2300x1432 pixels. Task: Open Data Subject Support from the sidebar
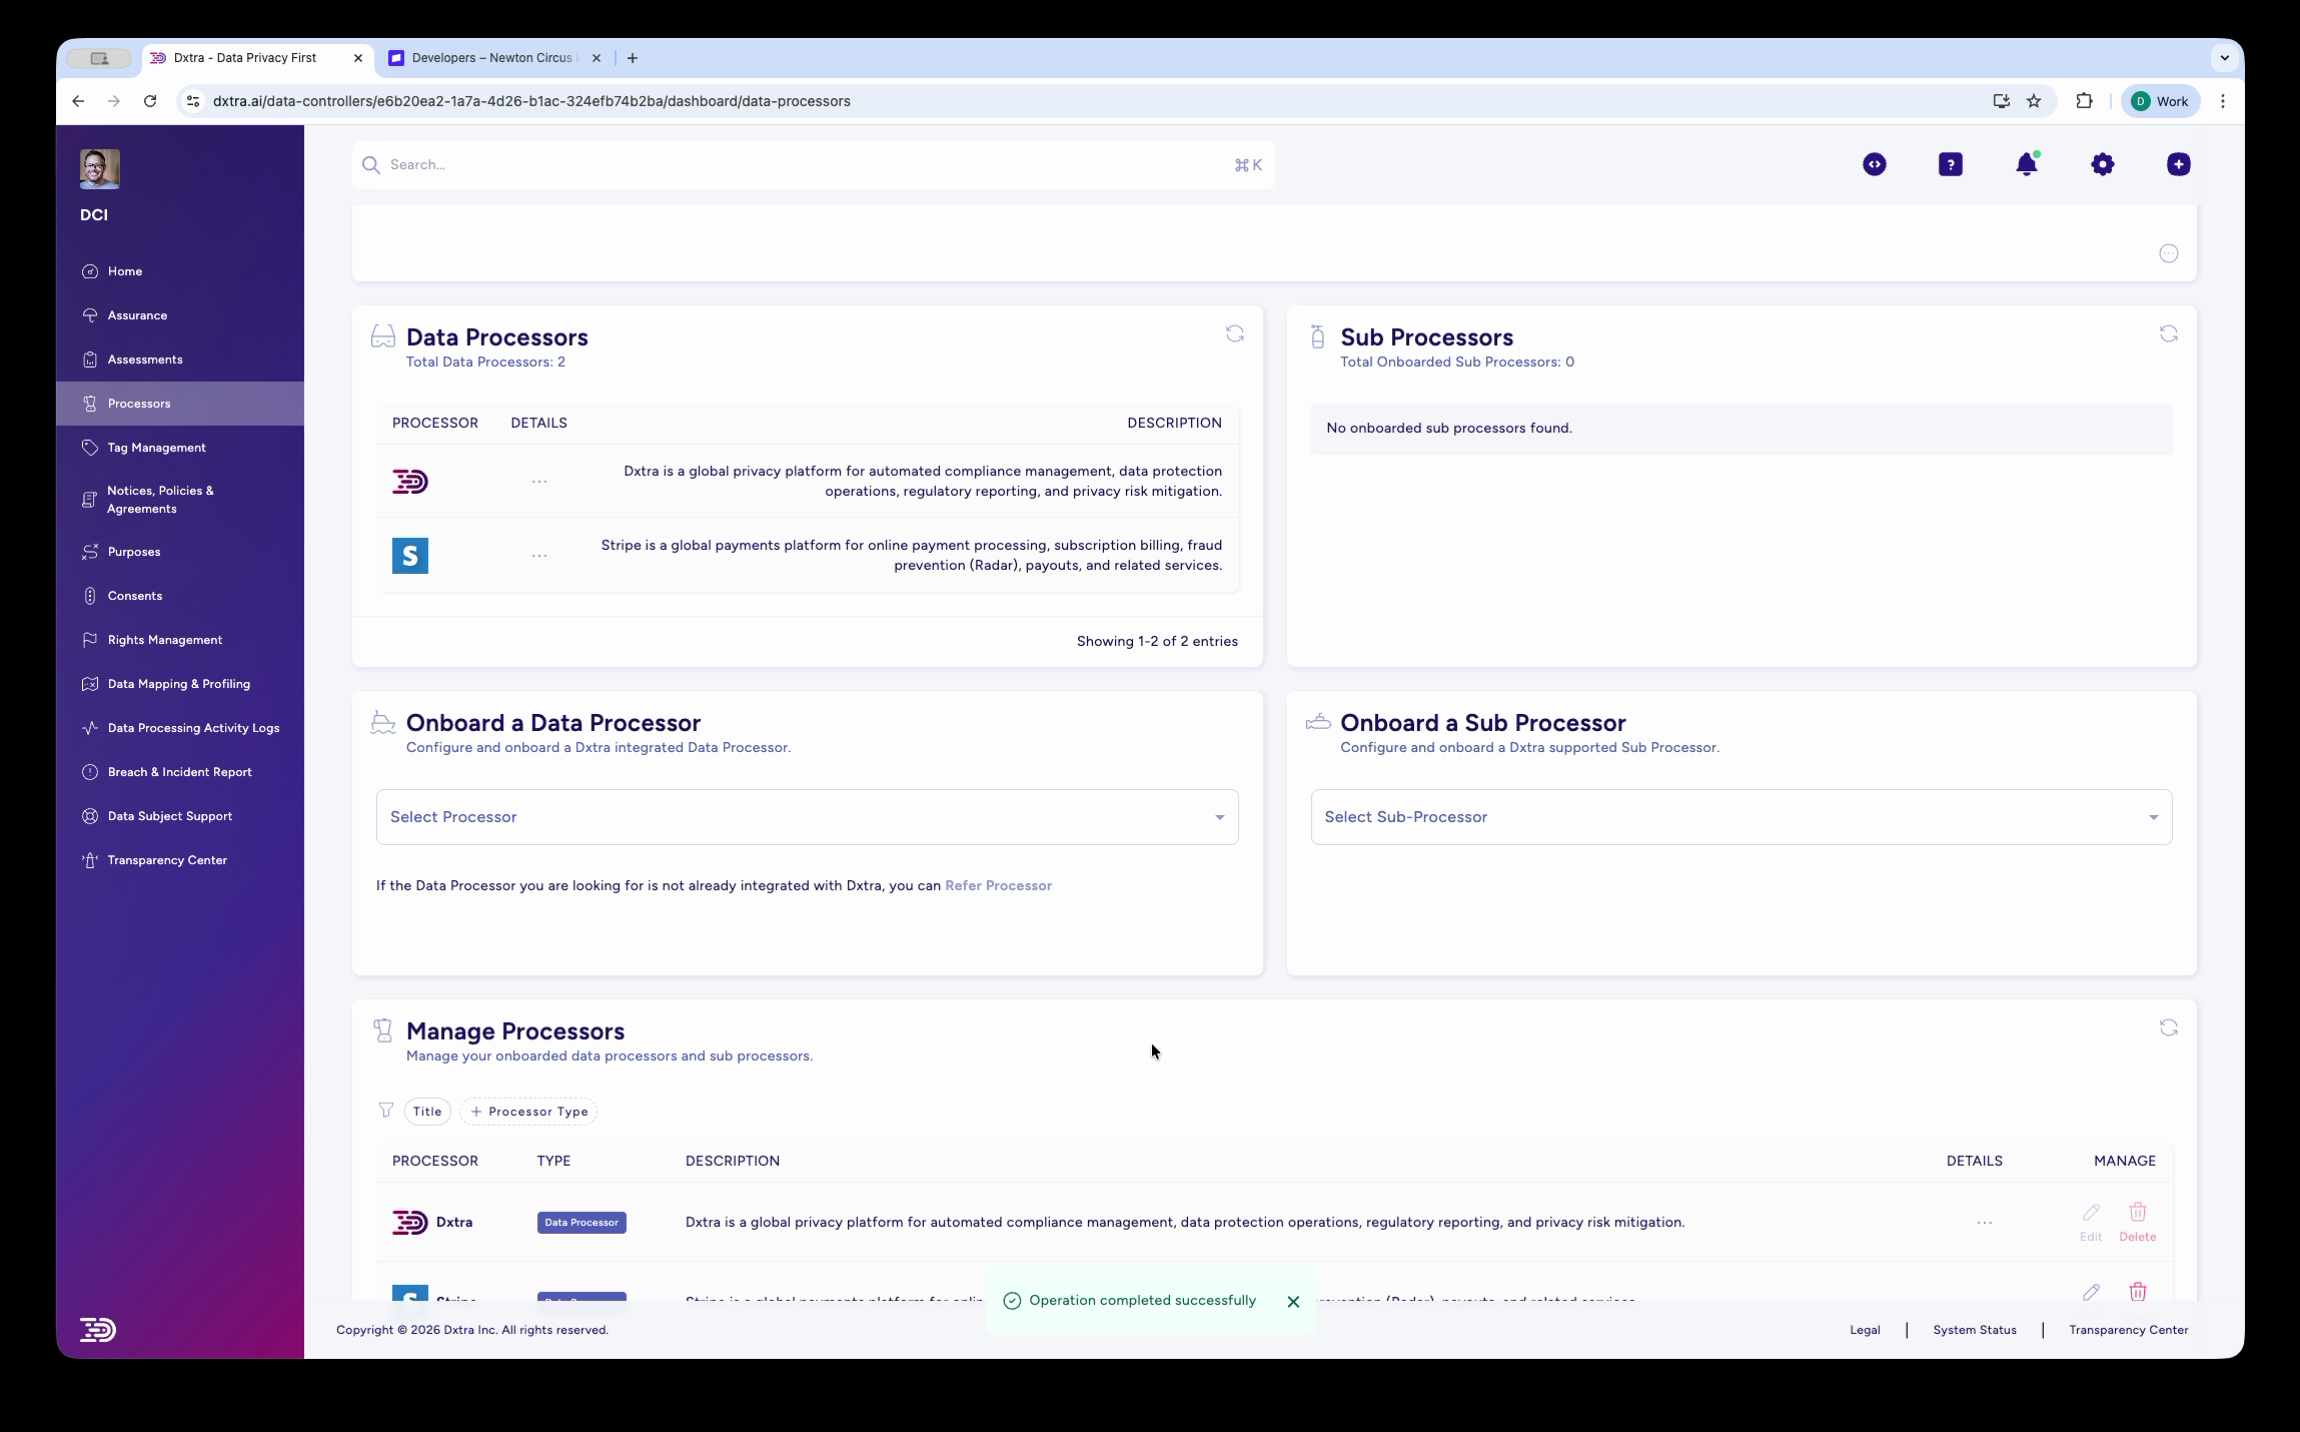(168, 815)
